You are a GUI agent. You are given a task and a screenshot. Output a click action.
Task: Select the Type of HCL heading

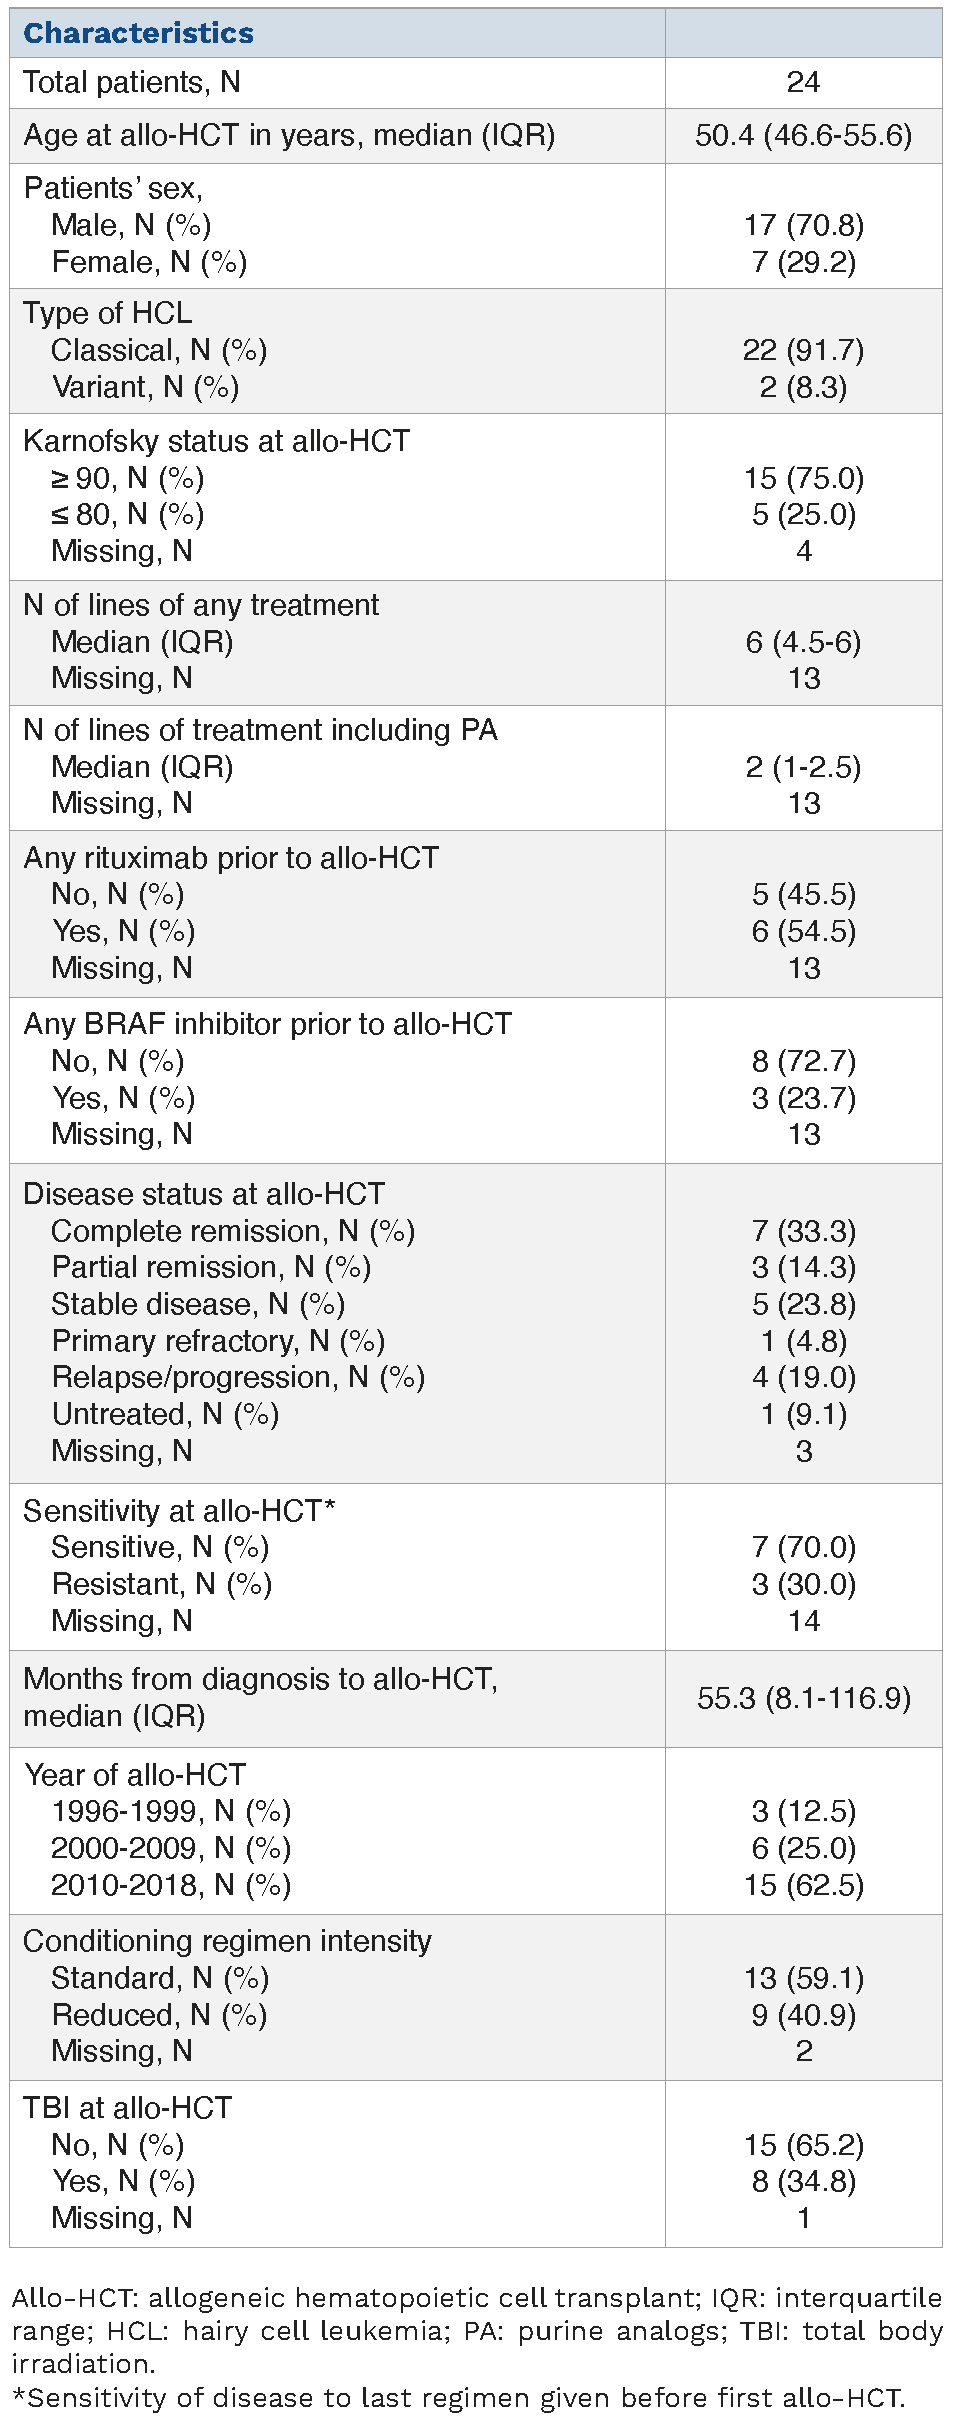click(108, 313)
